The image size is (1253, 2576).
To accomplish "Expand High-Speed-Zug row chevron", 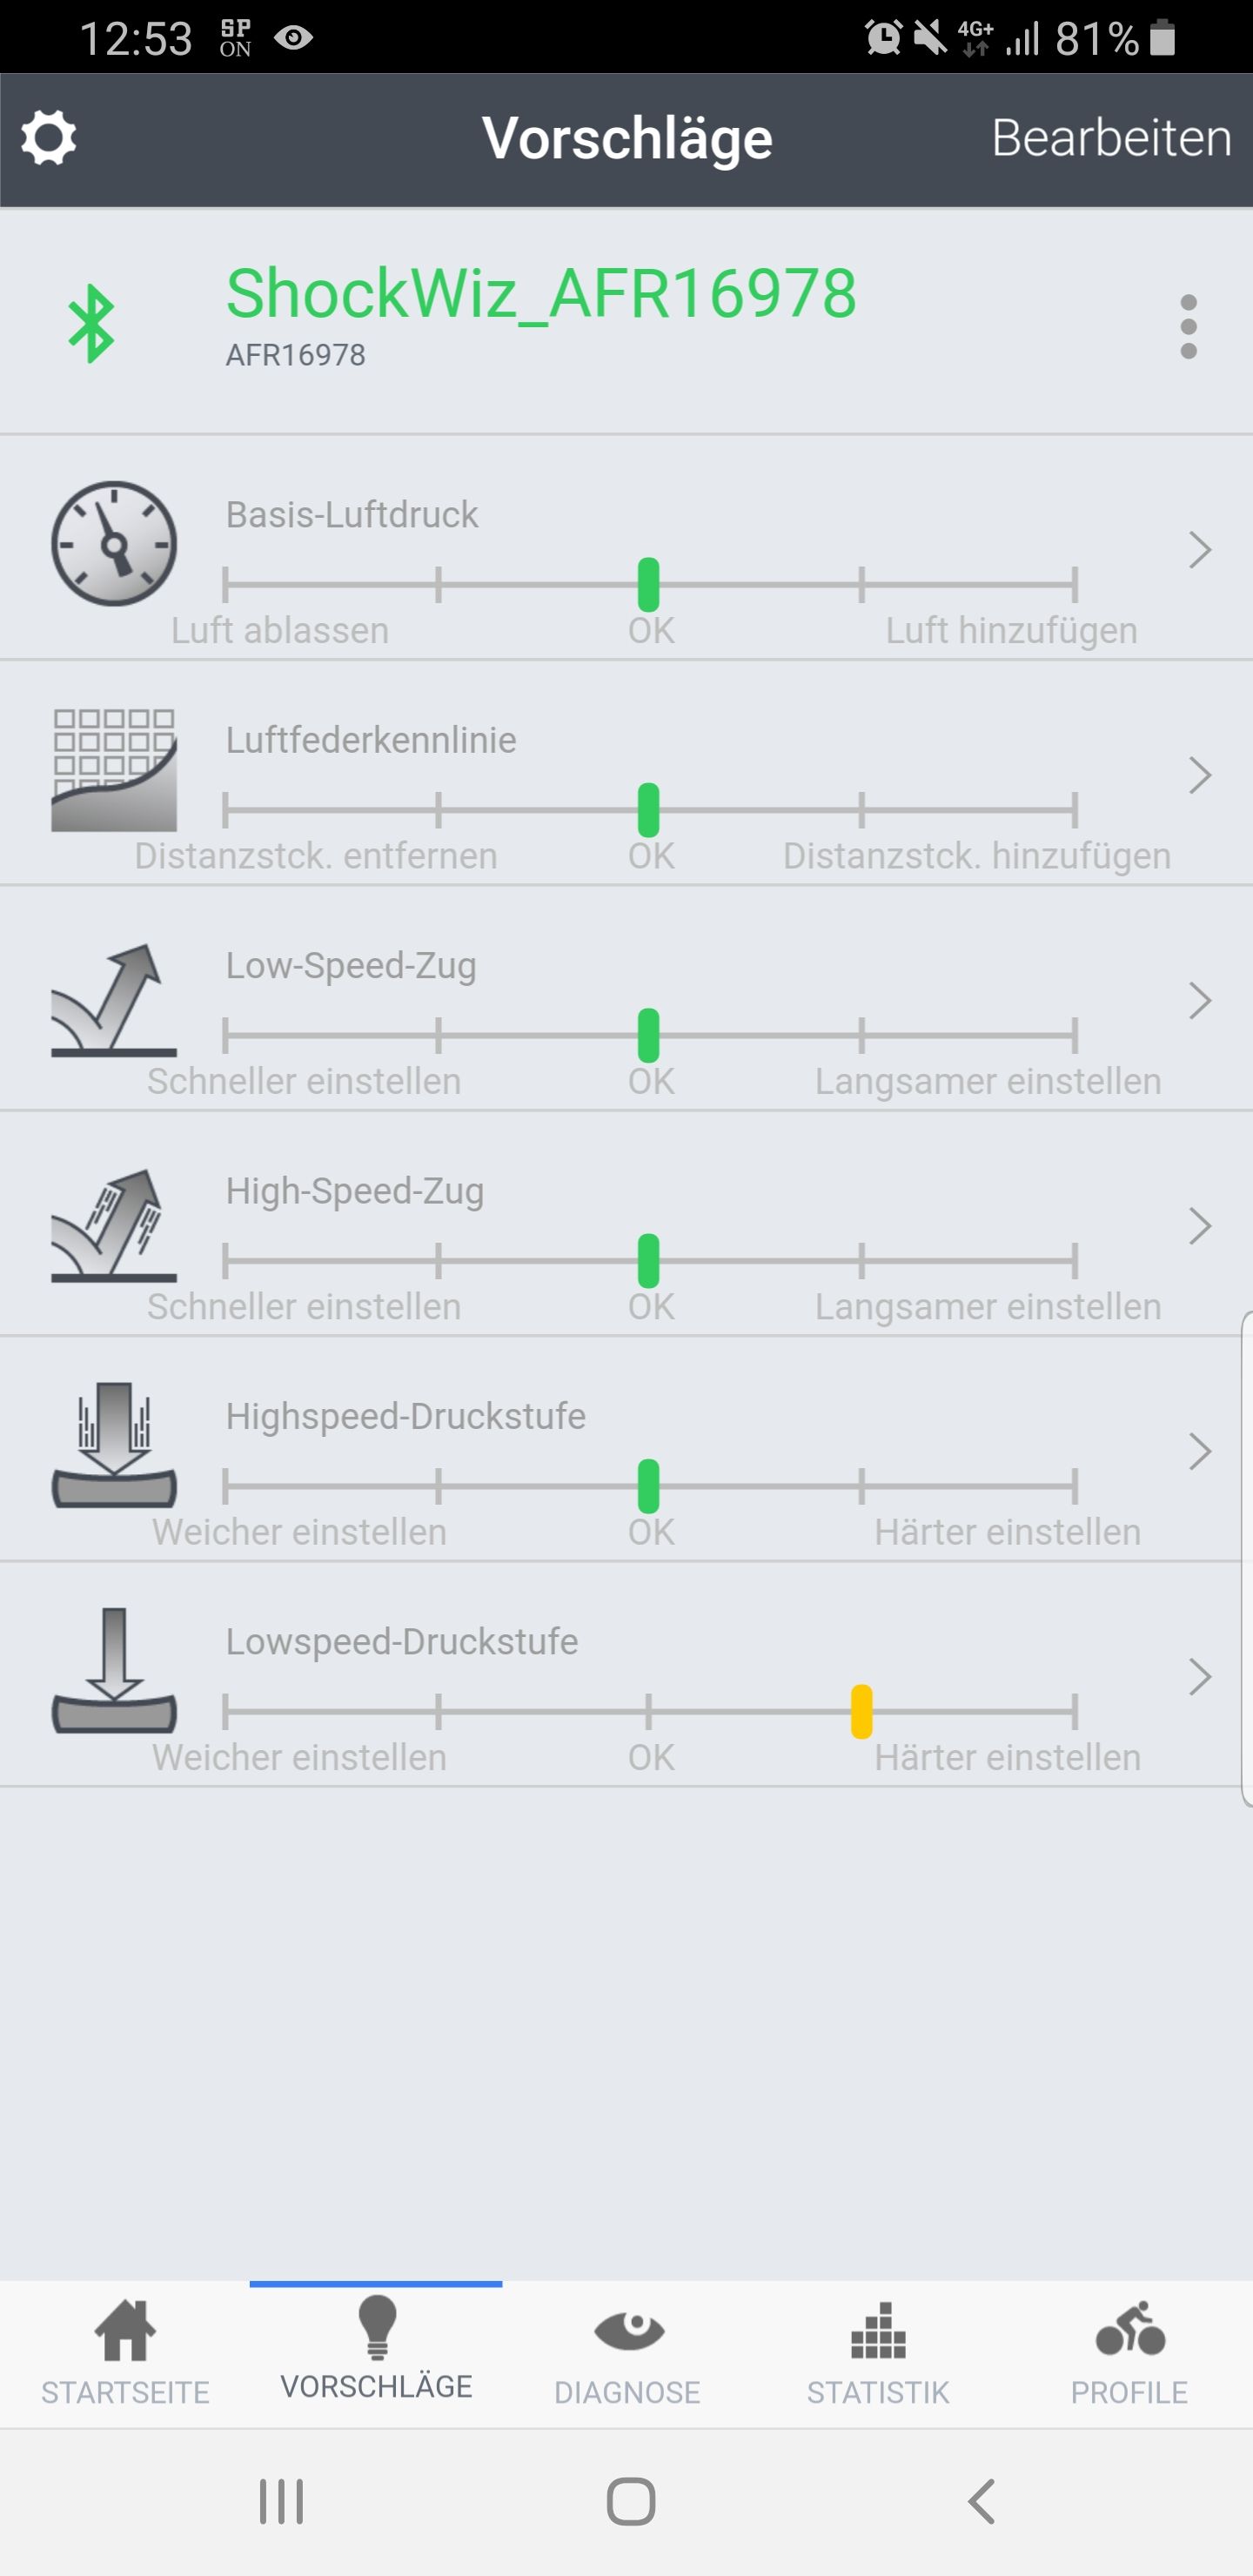I will (1200, 1226).
